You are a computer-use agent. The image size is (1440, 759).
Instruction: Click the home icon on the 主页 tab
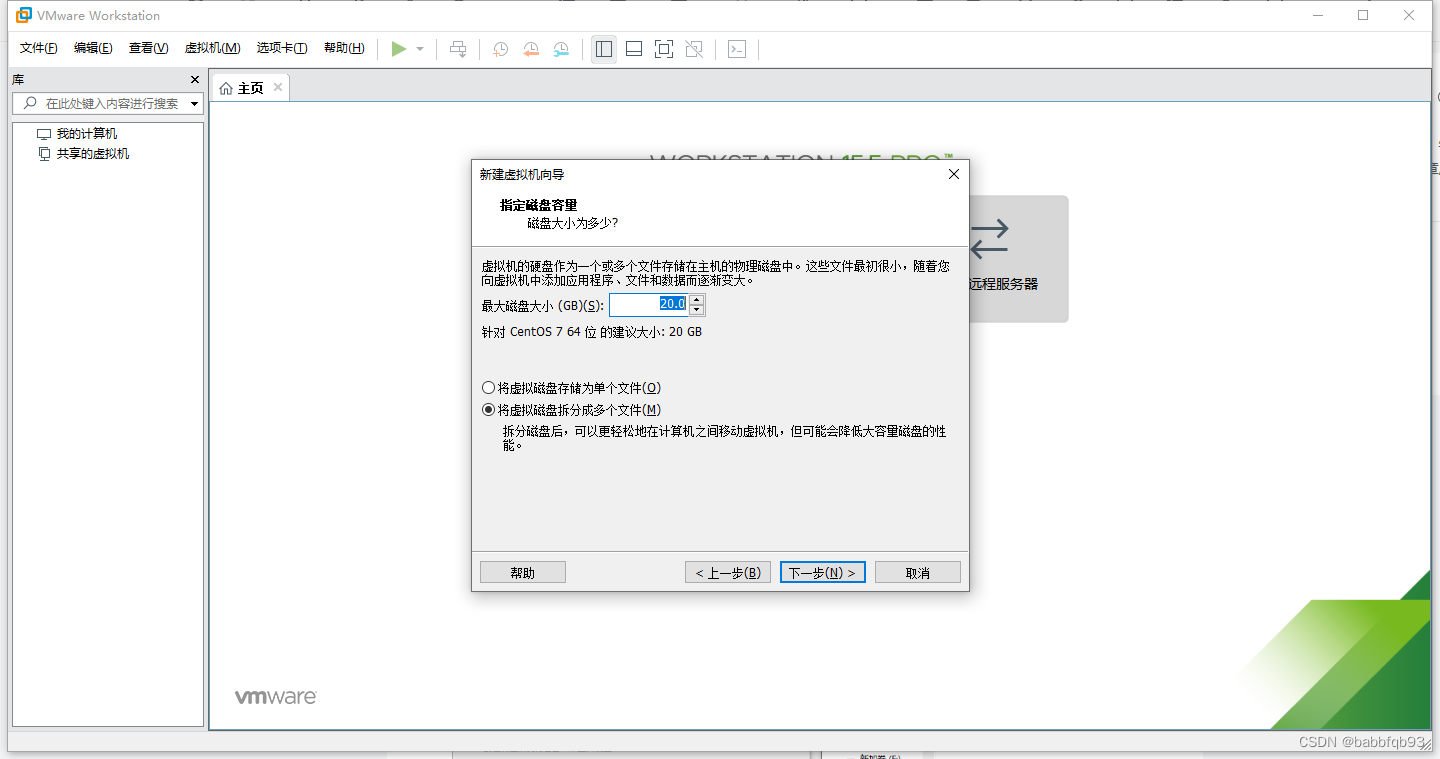[226, 88]
